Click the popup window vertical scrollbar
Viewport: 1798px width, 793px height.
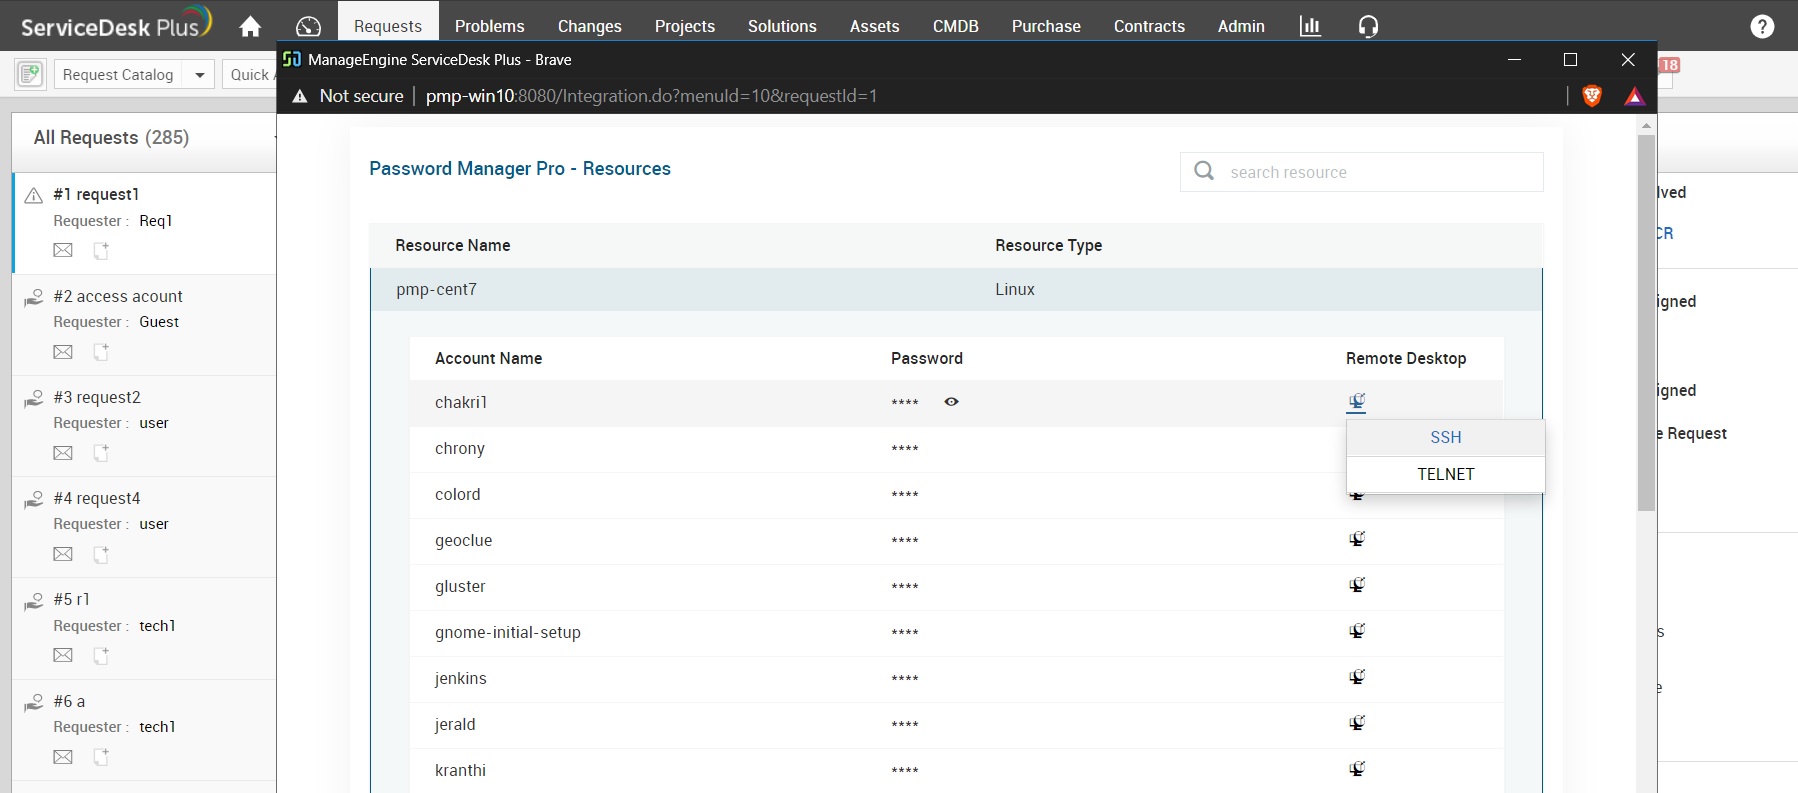pyautogui.click(x=1646, y=320)
